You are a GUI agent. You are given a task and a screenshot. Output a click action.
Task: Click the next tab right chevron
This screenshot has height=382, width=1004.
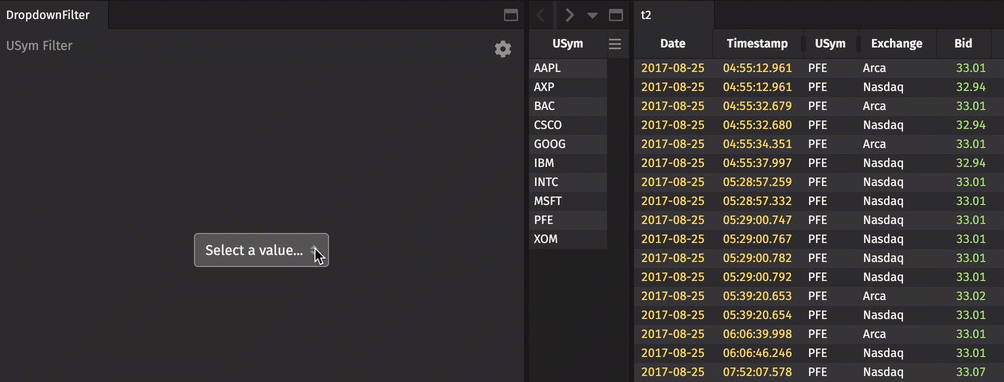(569, 15)
